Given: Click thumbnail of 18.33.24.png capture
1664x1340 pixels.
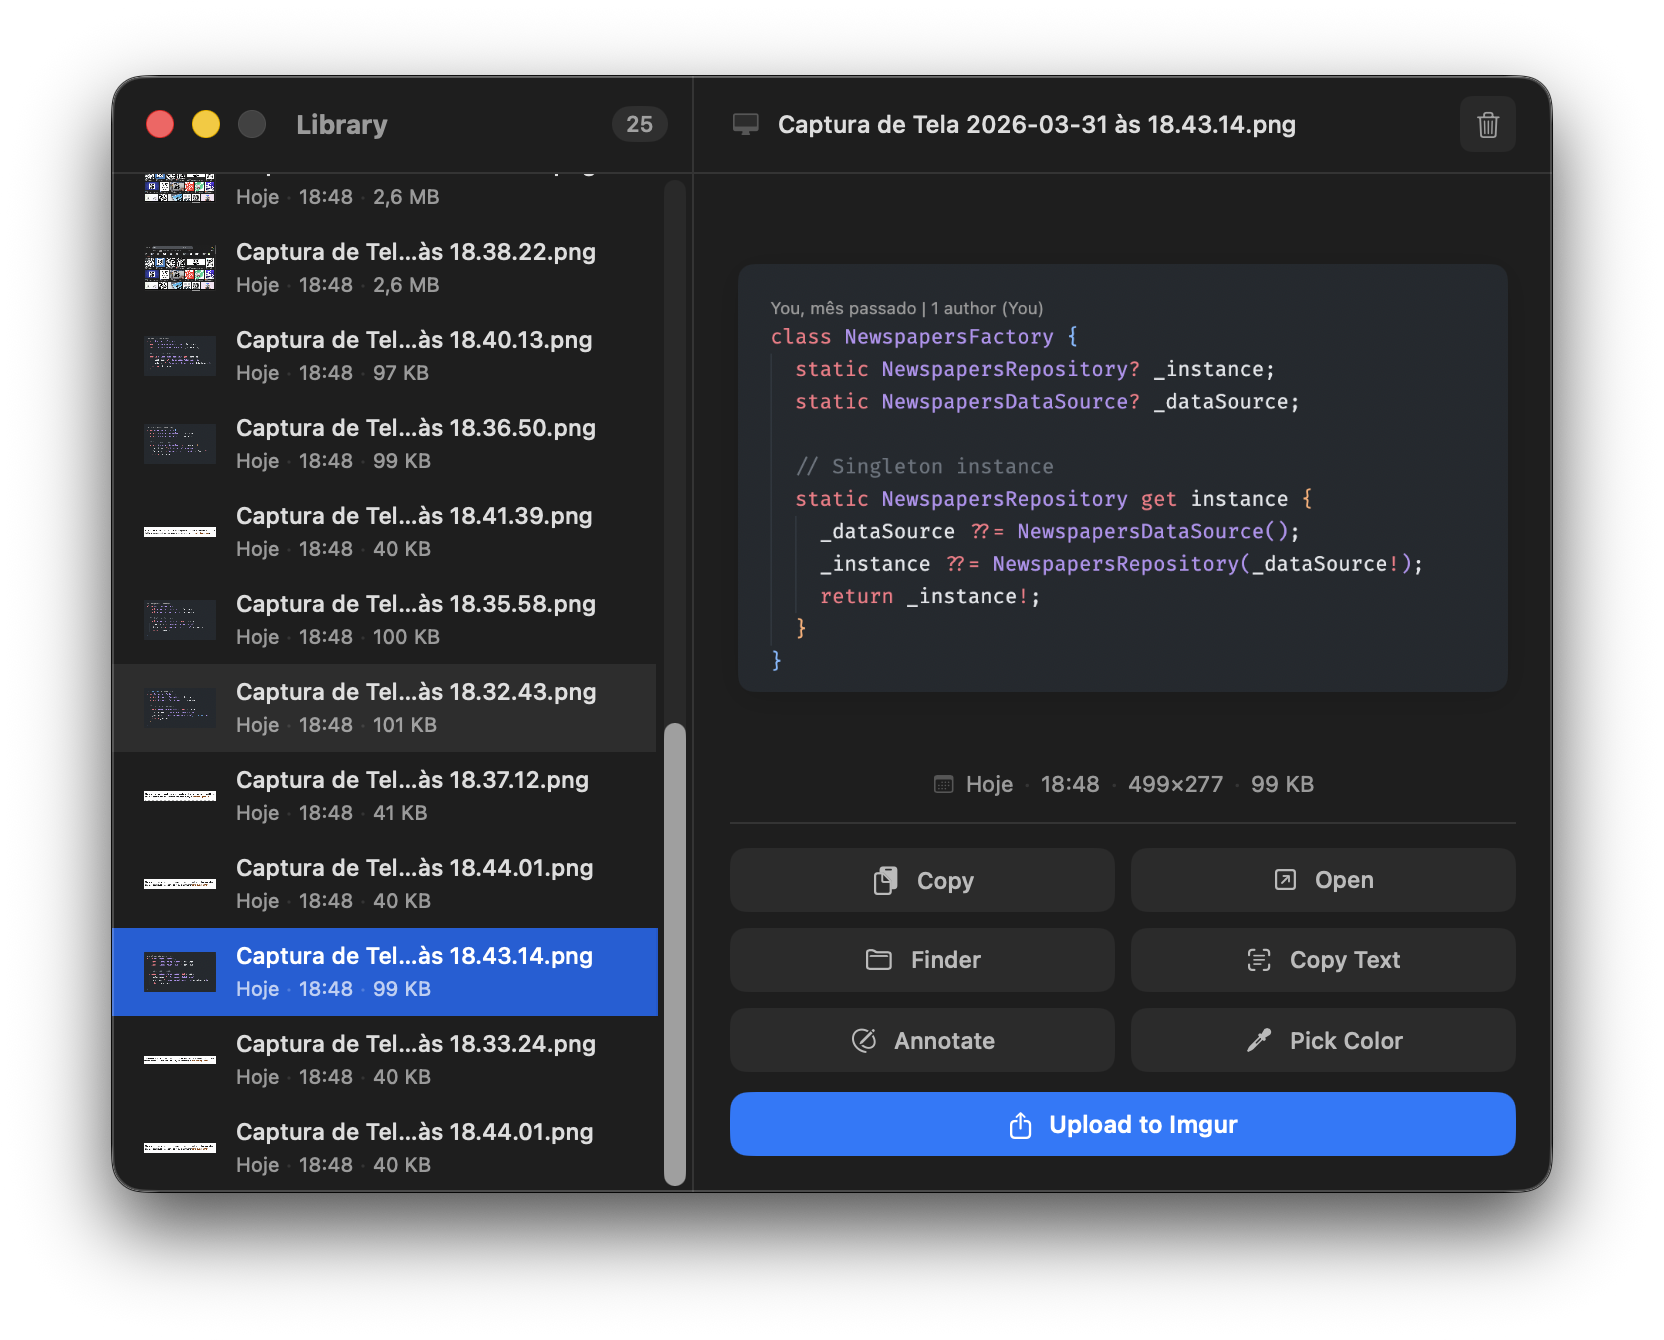Looking at the screenshot, I should tap(180, 1060).
